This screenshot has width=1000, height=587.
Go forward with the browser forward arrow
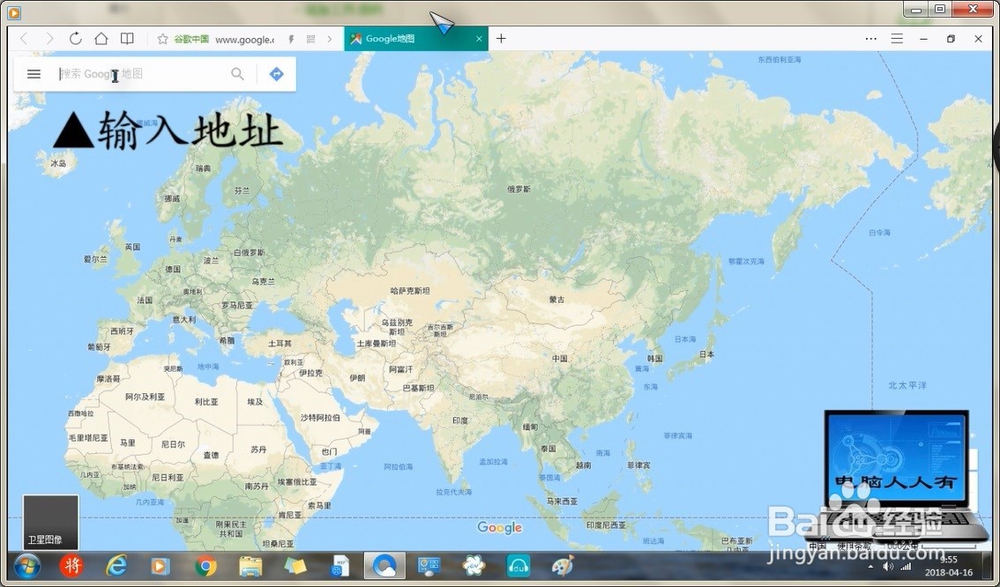tap(50, 39)
